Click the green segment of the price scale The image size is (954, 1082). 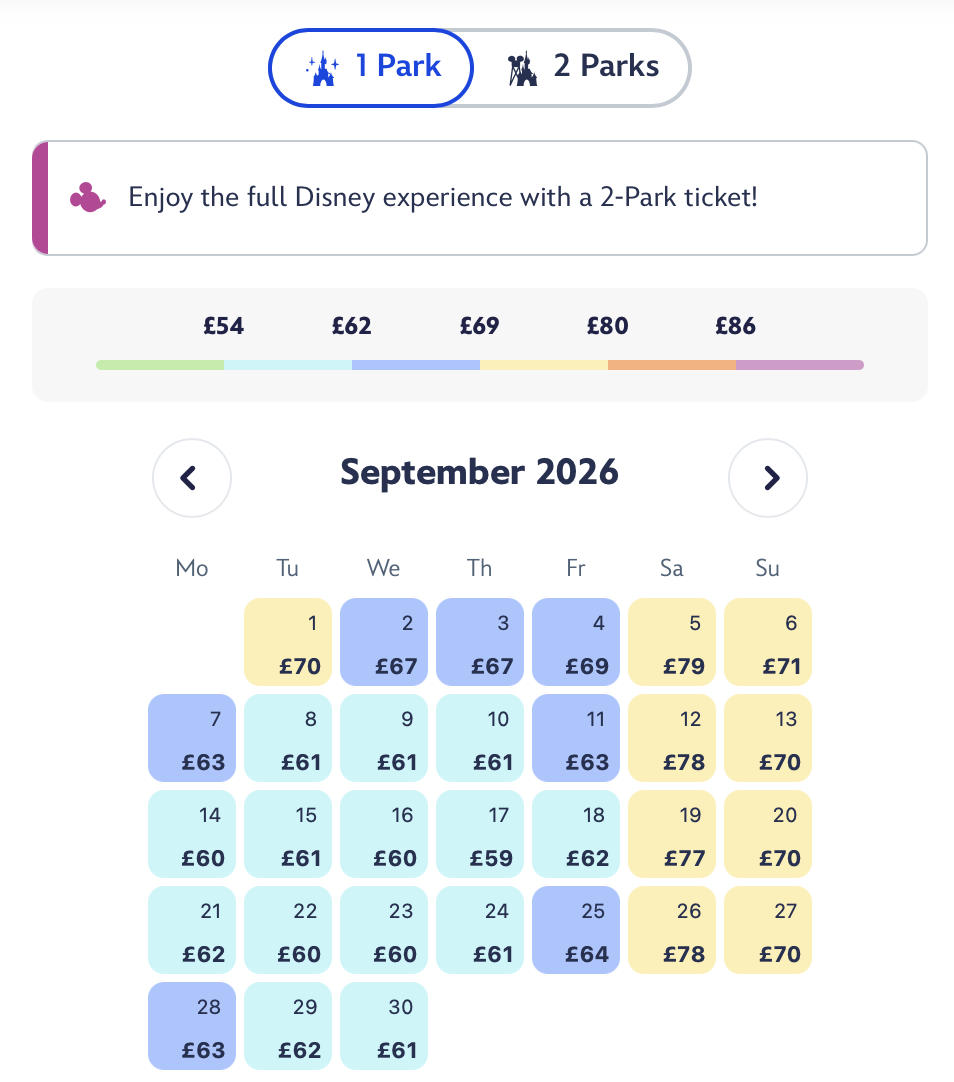[x=160, y=365]
